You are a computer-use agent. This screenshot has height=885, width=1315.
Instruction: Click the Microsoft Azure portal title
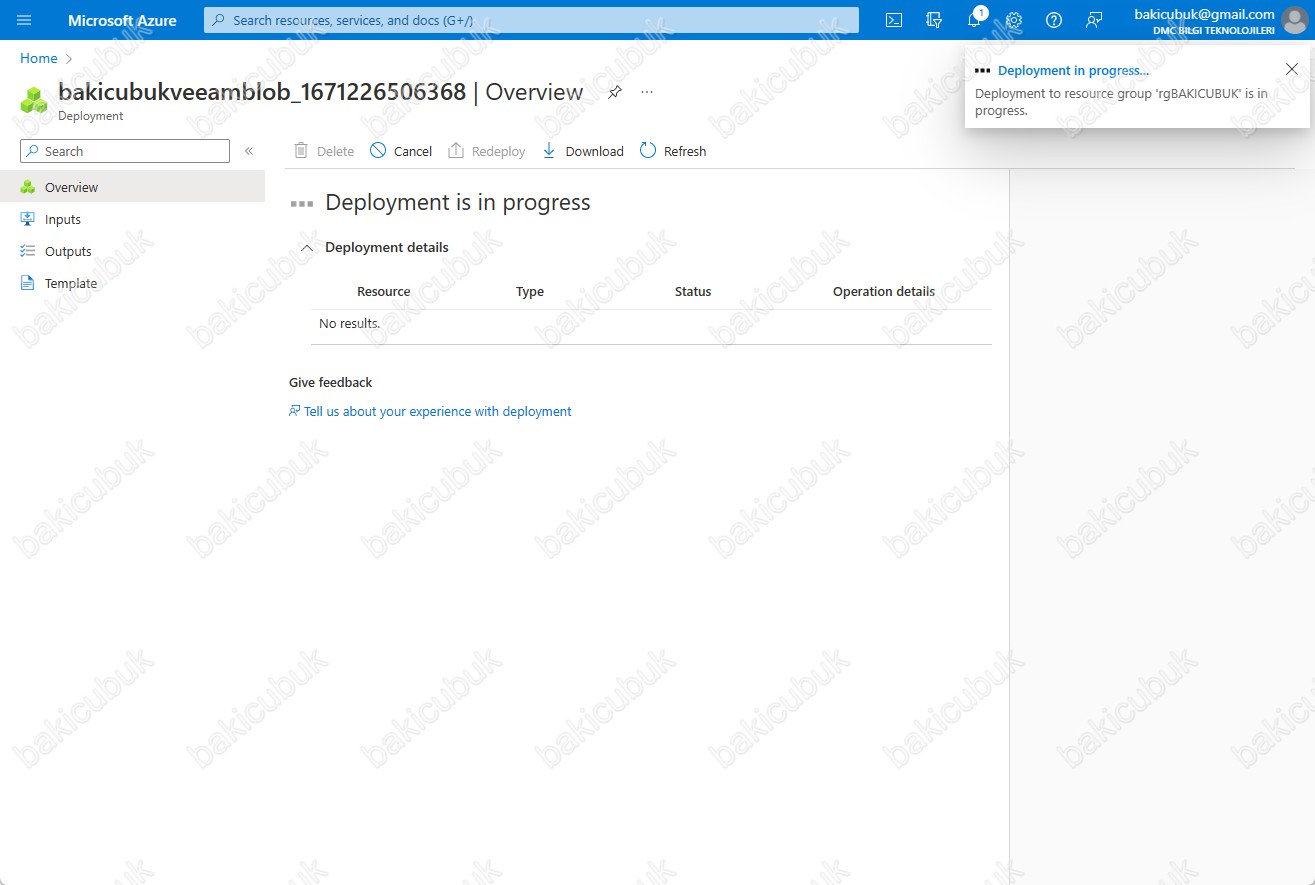[x=122, y=20]
